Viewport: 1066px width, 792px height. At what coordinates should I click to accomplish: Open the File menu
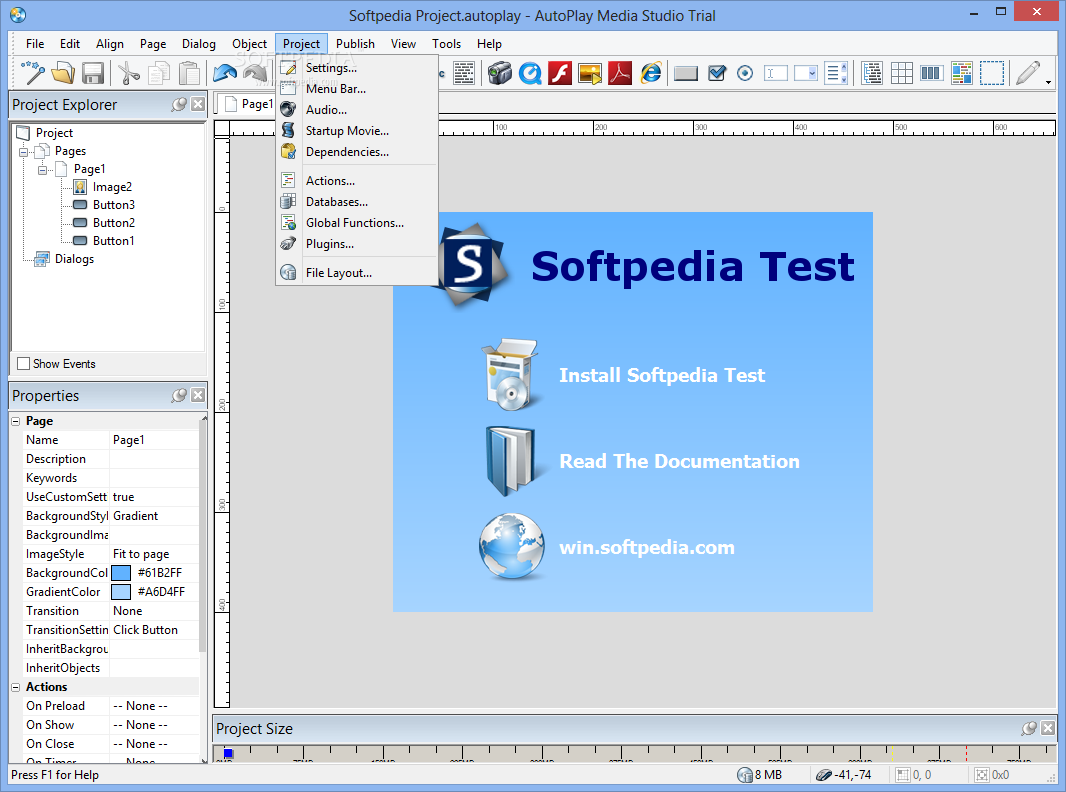coord(35,44)
